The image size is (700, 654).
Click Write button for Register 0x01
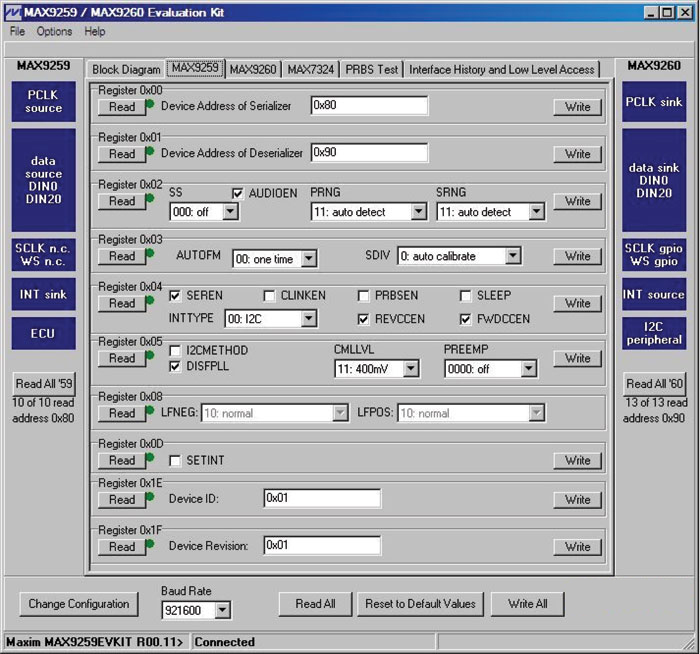[x=578, y=154]
